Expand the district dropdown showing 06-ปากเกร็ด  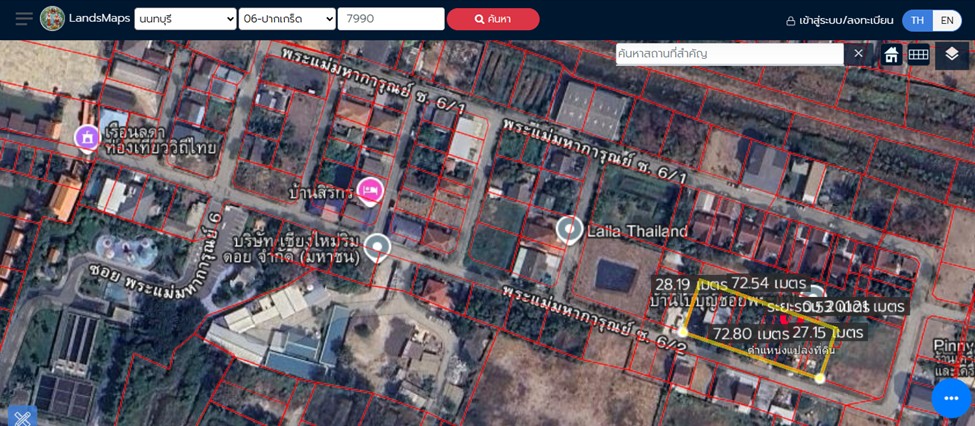coord(287,19)
